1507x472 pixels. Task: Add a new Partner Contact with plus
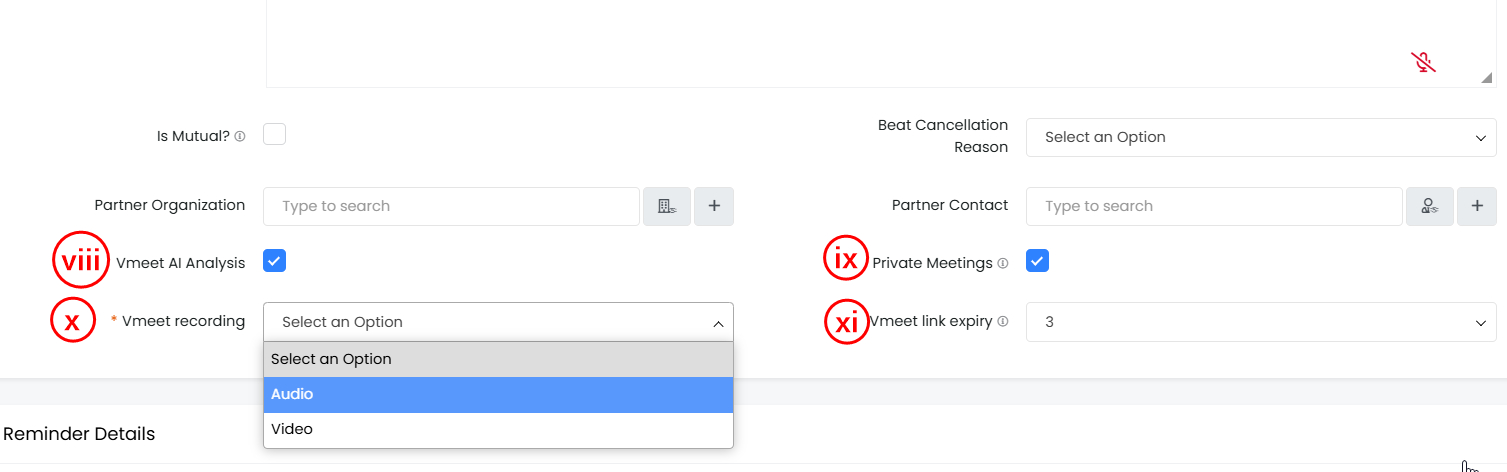click(x=1477, y=206)
